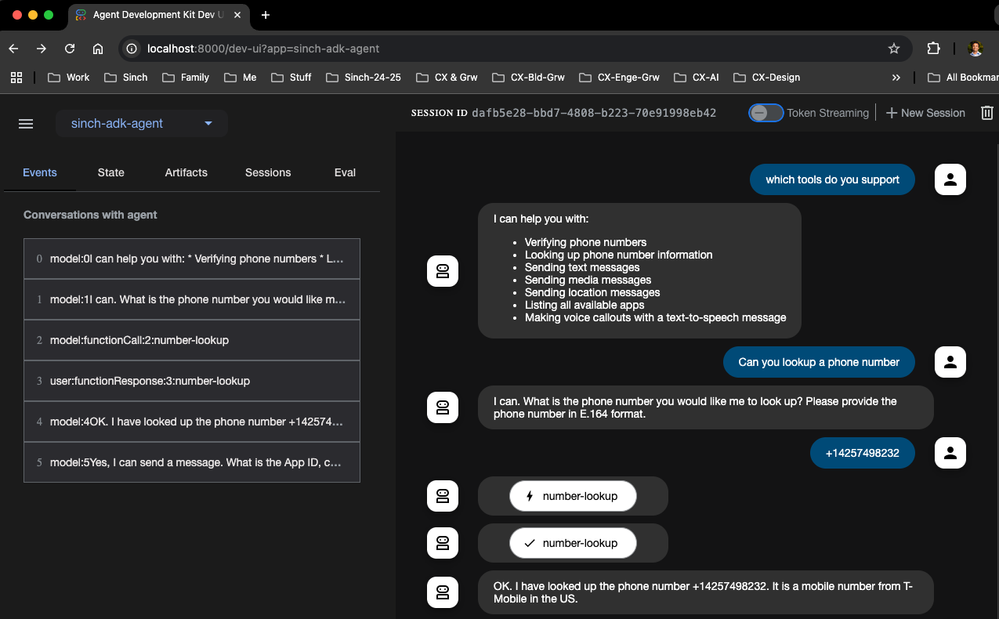Image resolution: width=999 pixels, height=619 pixels.
Task: Open the number-lookup response chip with checkmark
Action: 572,543
